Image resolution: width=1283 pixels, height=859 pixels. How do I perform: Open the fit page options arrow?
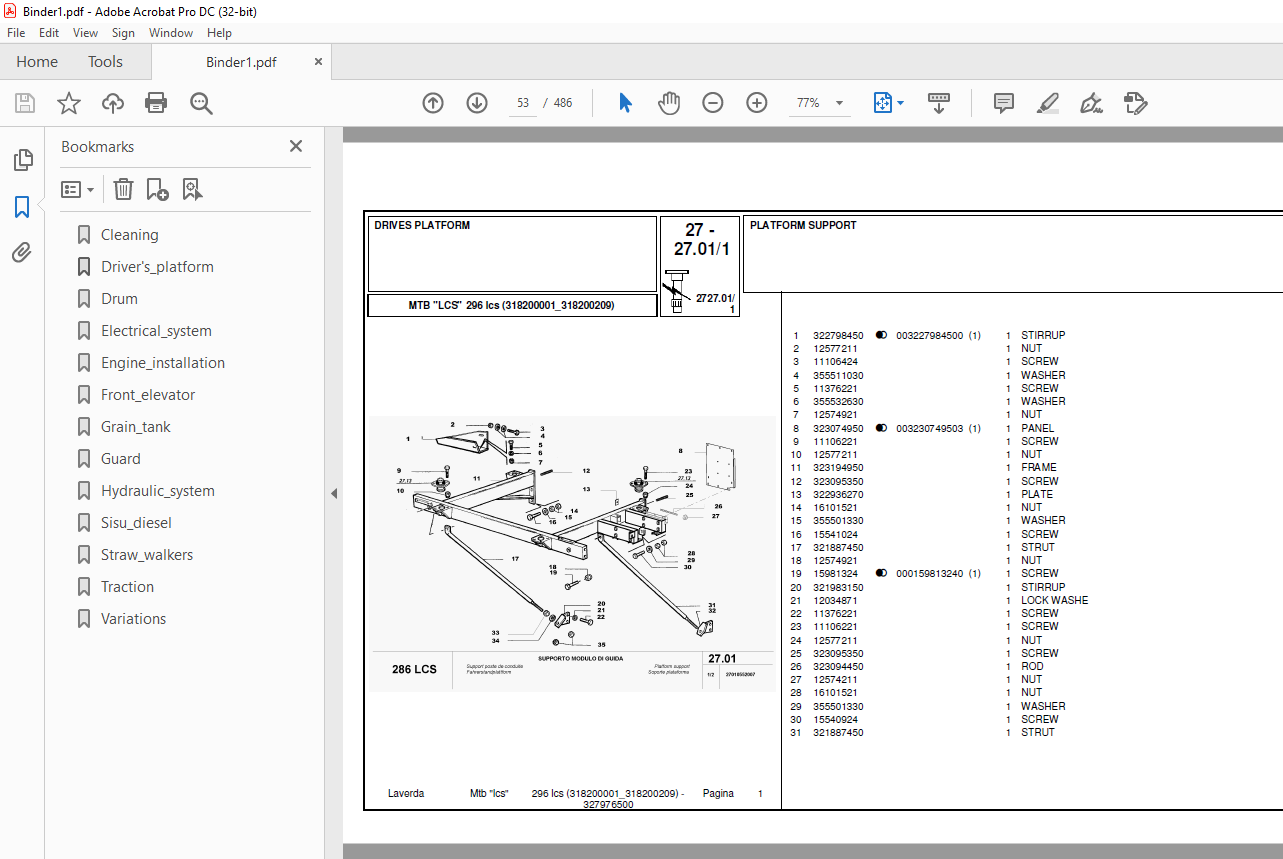pos(900,103)
